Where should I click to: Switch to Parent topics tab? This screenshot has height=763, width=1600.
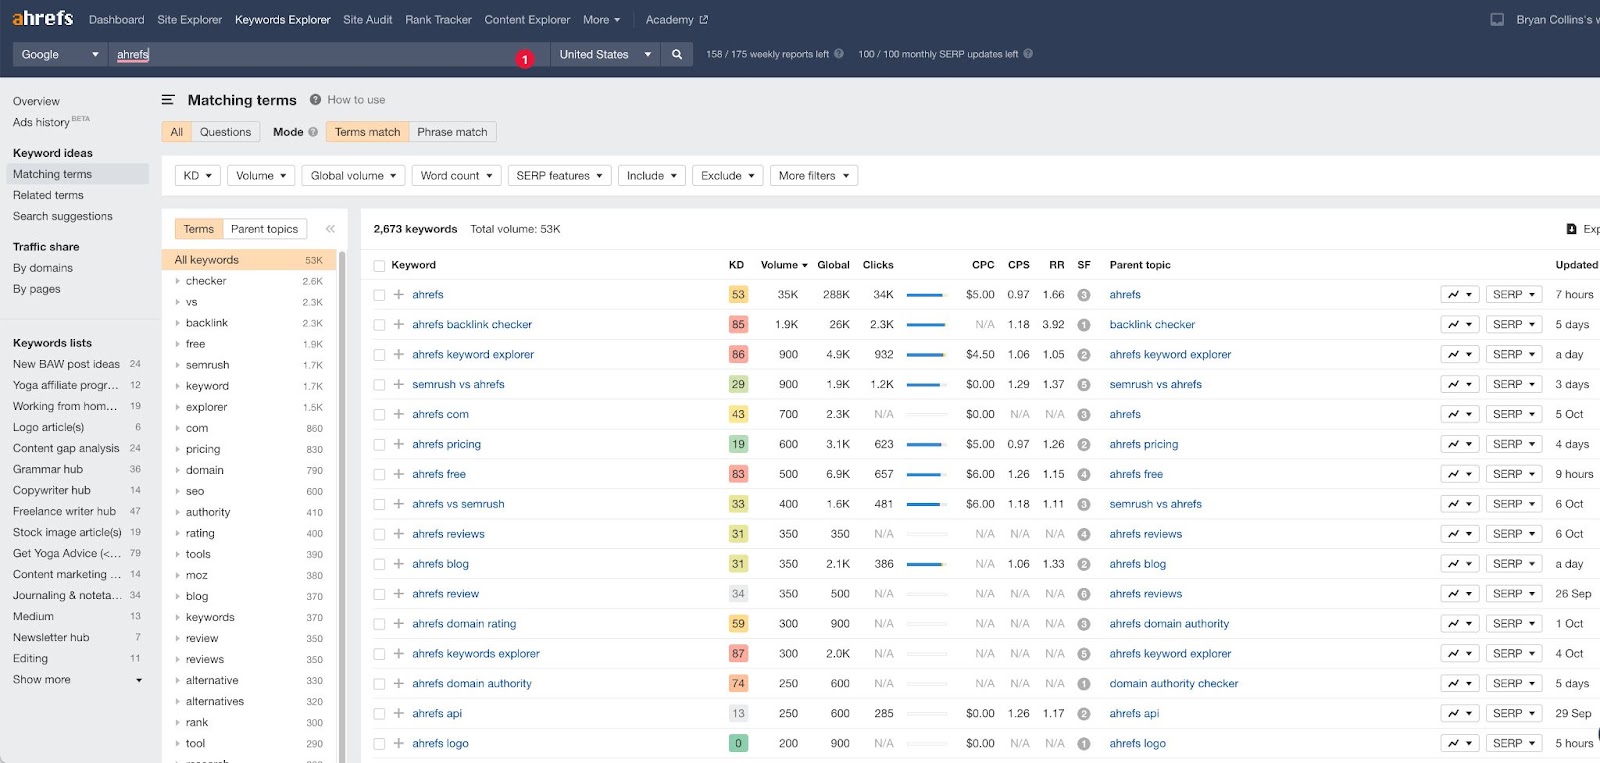[264, 229]
